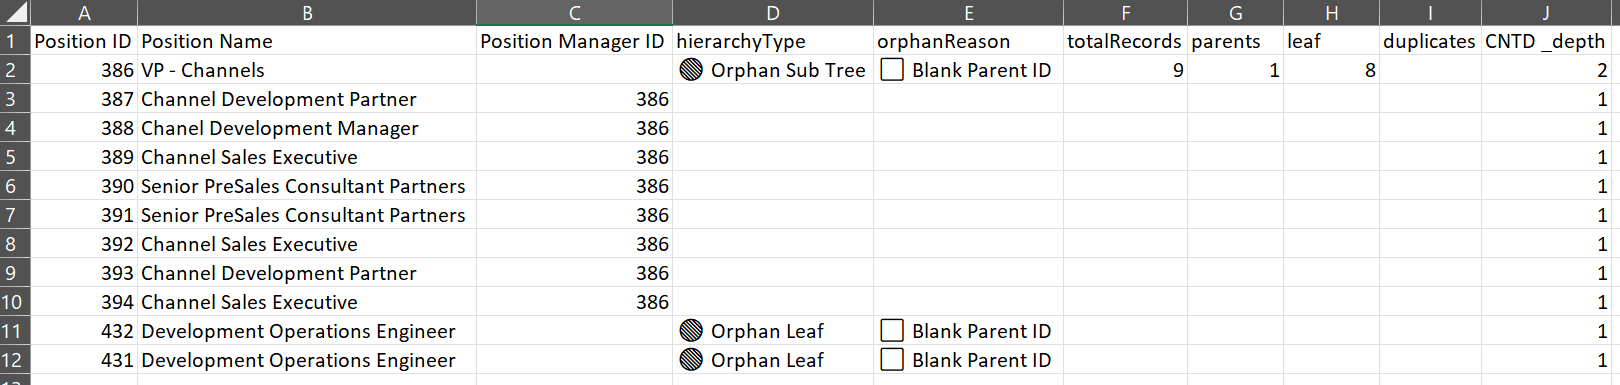Select the Chanel Development Manager cell
Viewport: 1620px width, 385px height.
pos(307,128)
